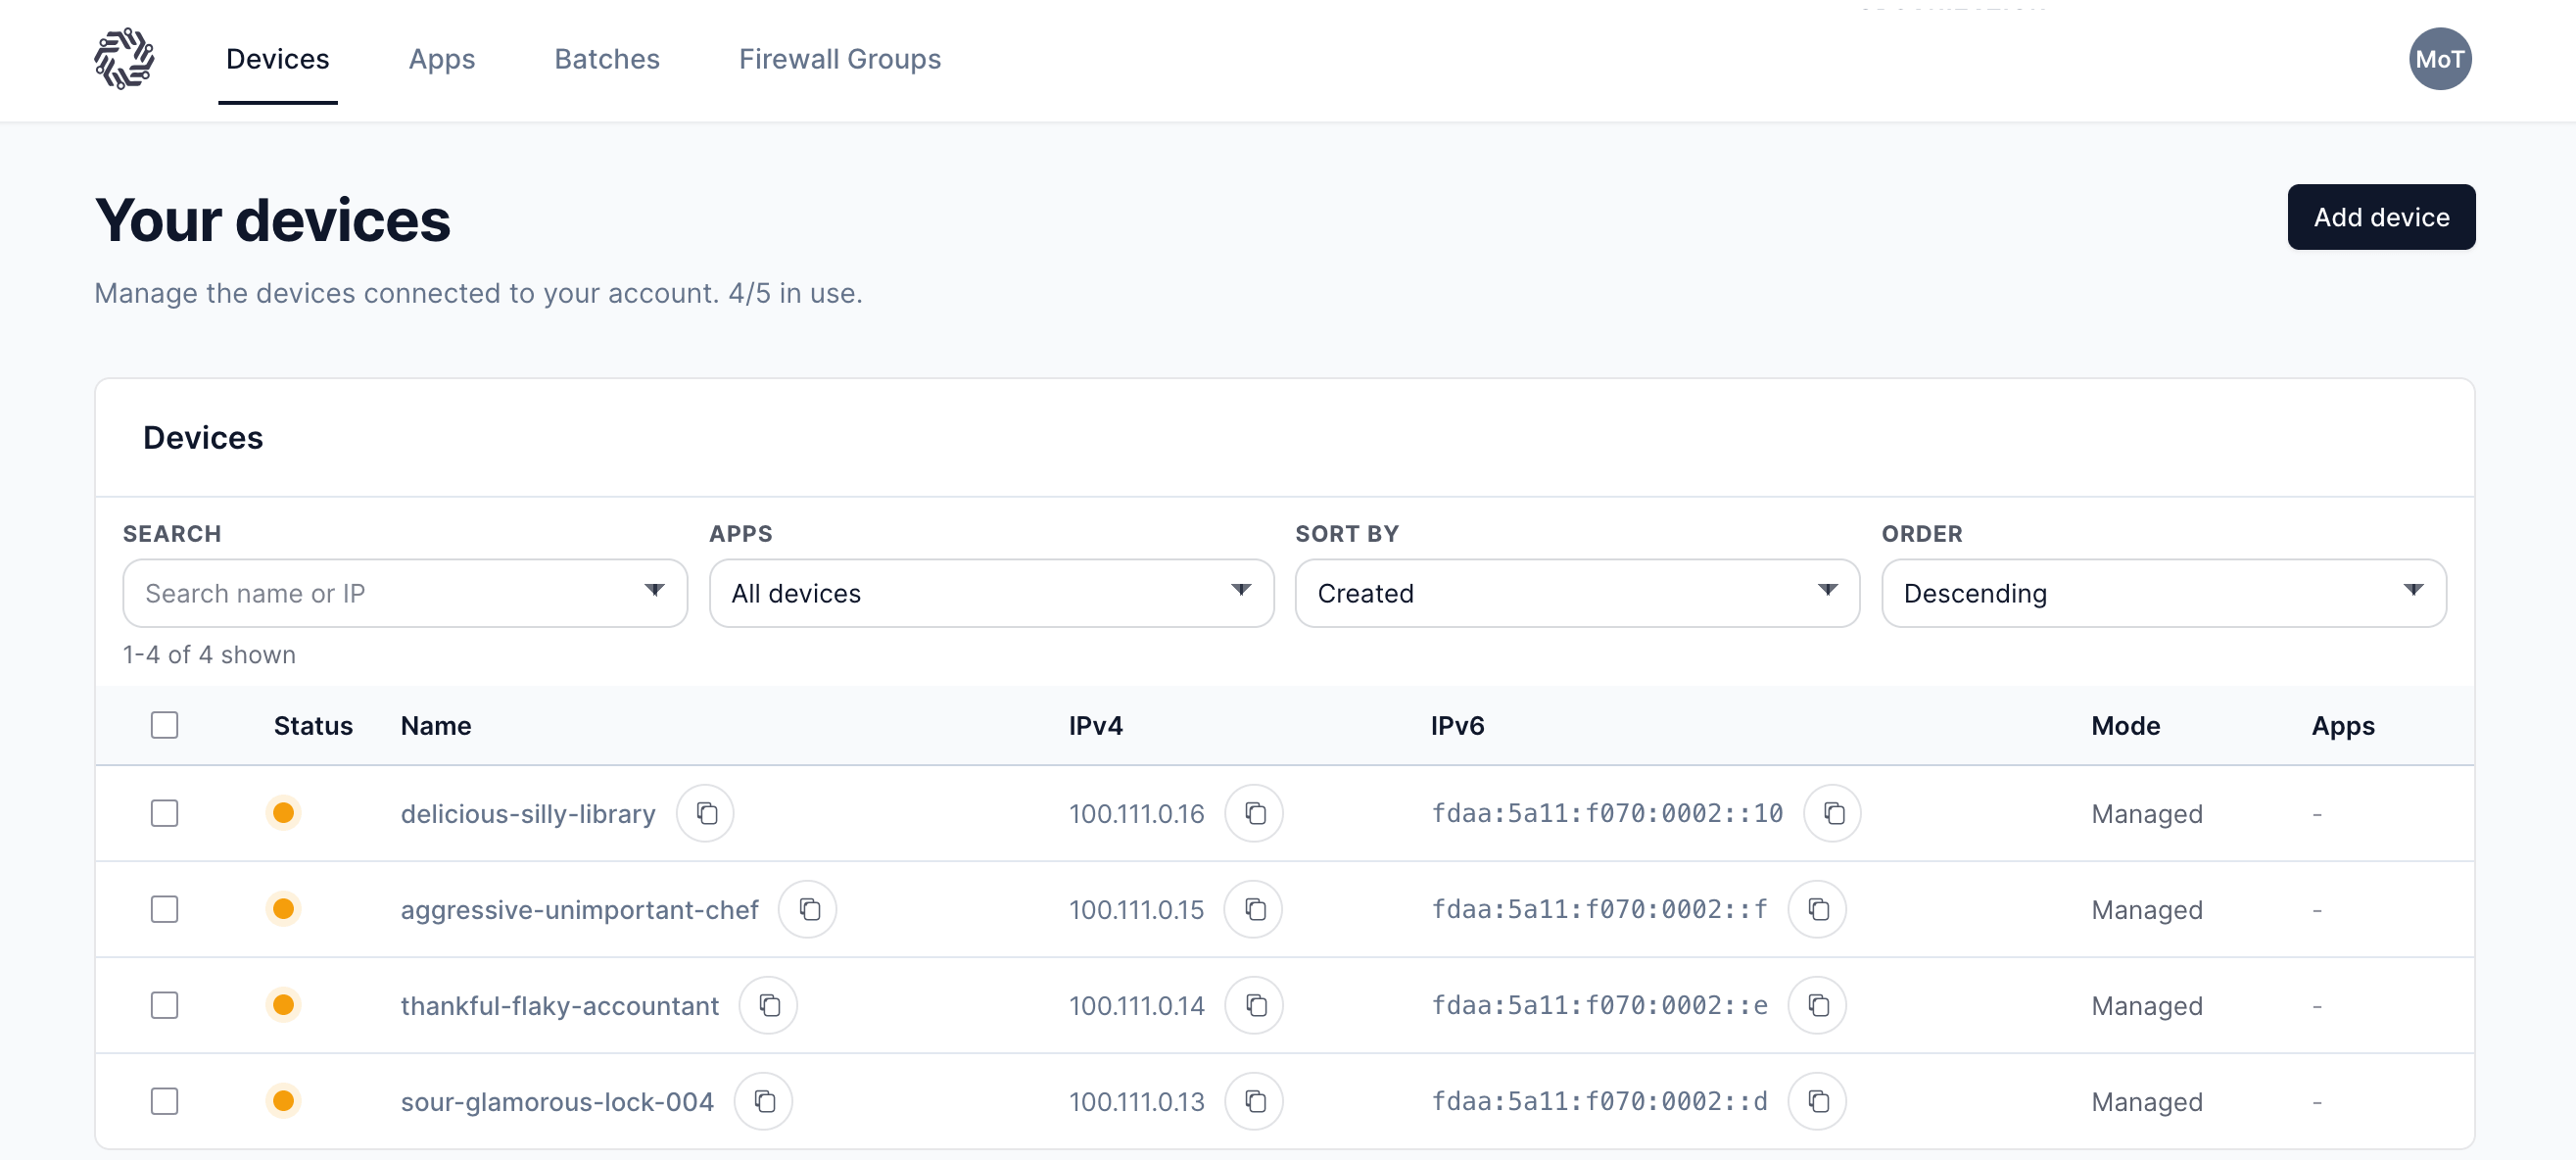
Task: Check the row checkbox for delicious-silly-library
Action: pyautogui.click(x=164, y=813)
